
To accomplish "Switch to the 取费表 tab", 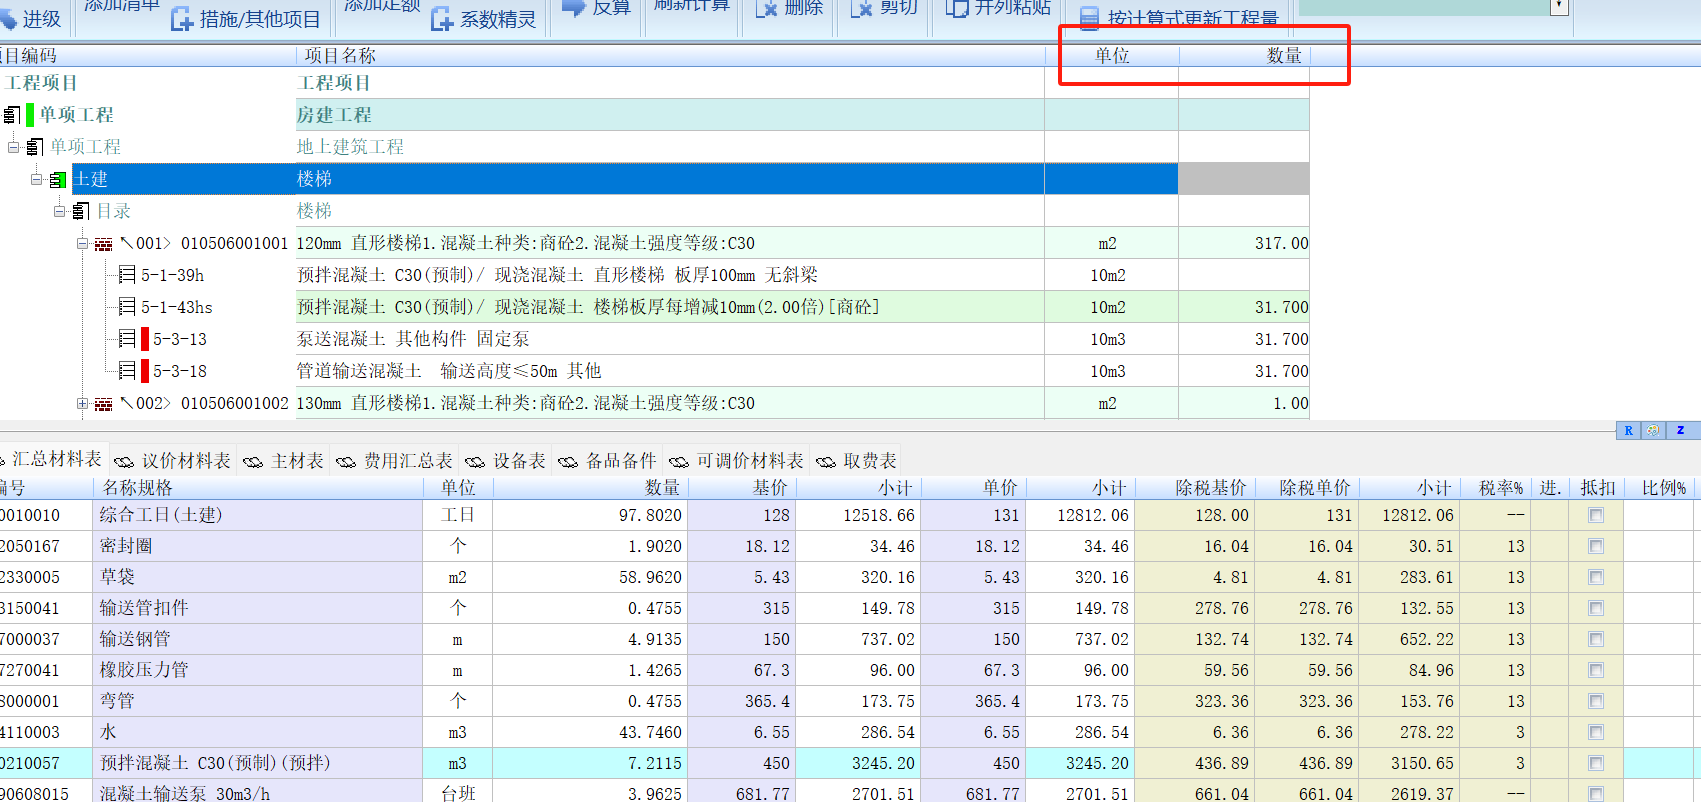I will (x=857, y=460).
